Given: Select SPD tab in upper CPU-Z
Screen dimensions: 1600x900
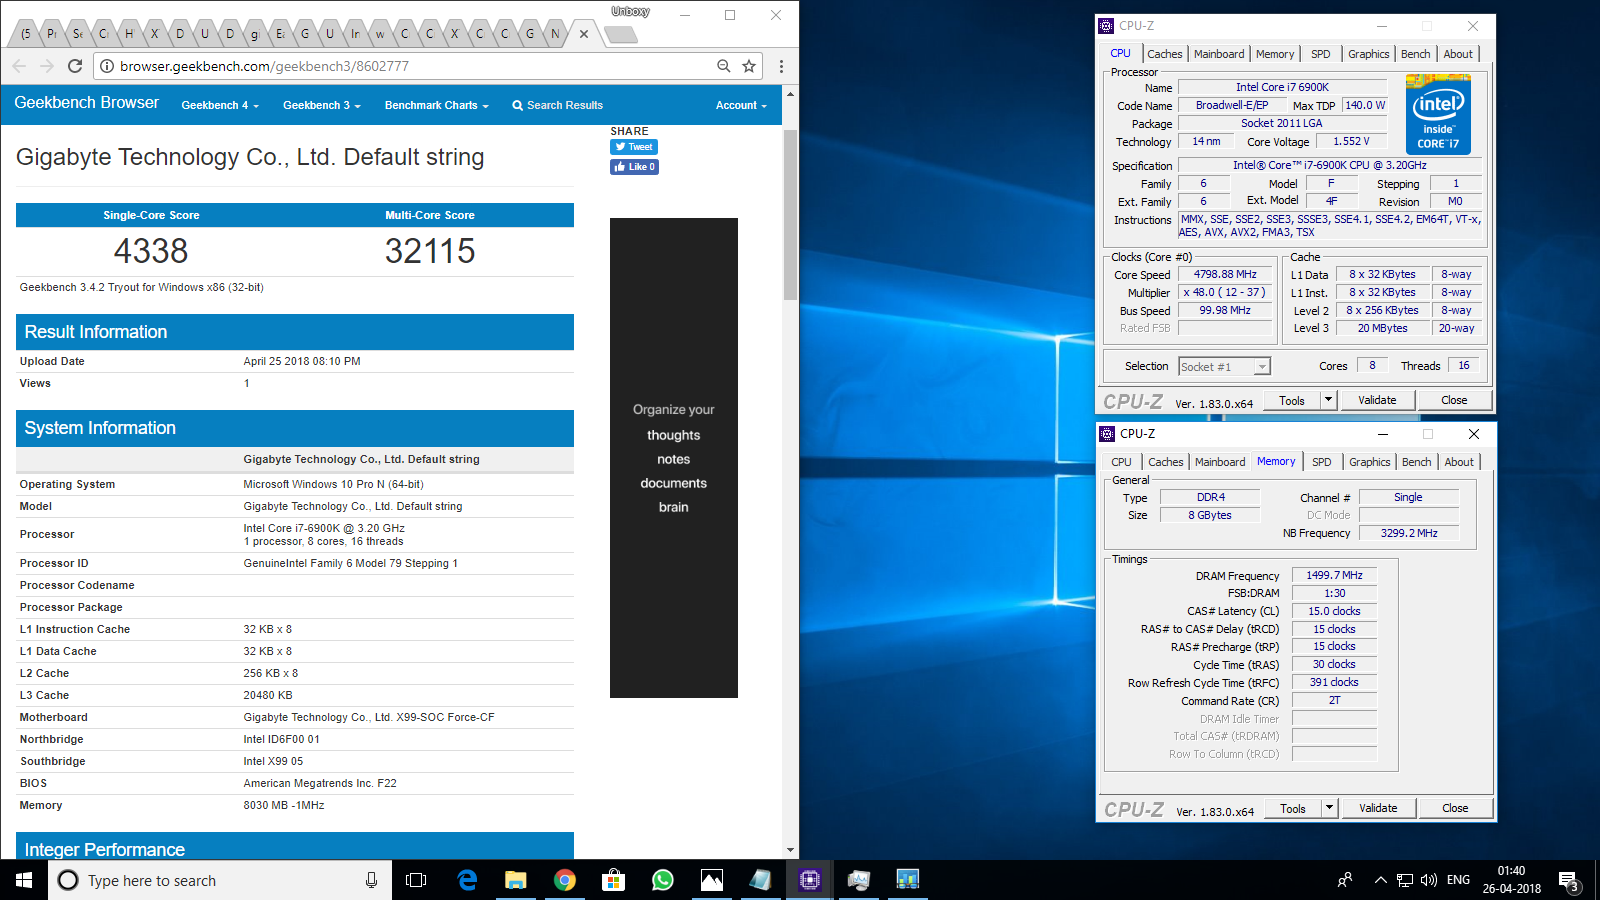Looking at the screenshot, I should click(1321, 54).
